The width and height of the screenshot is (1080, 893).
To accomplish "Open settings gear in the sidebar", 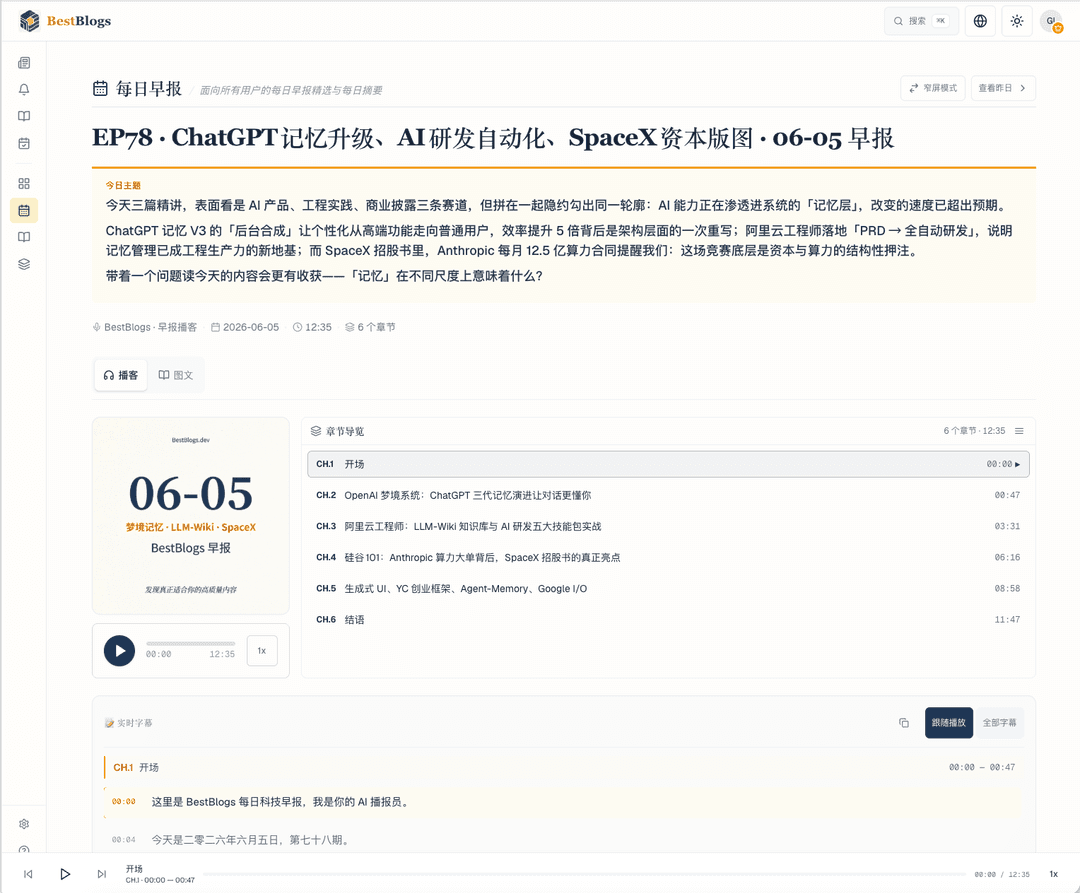I will 24,824.
